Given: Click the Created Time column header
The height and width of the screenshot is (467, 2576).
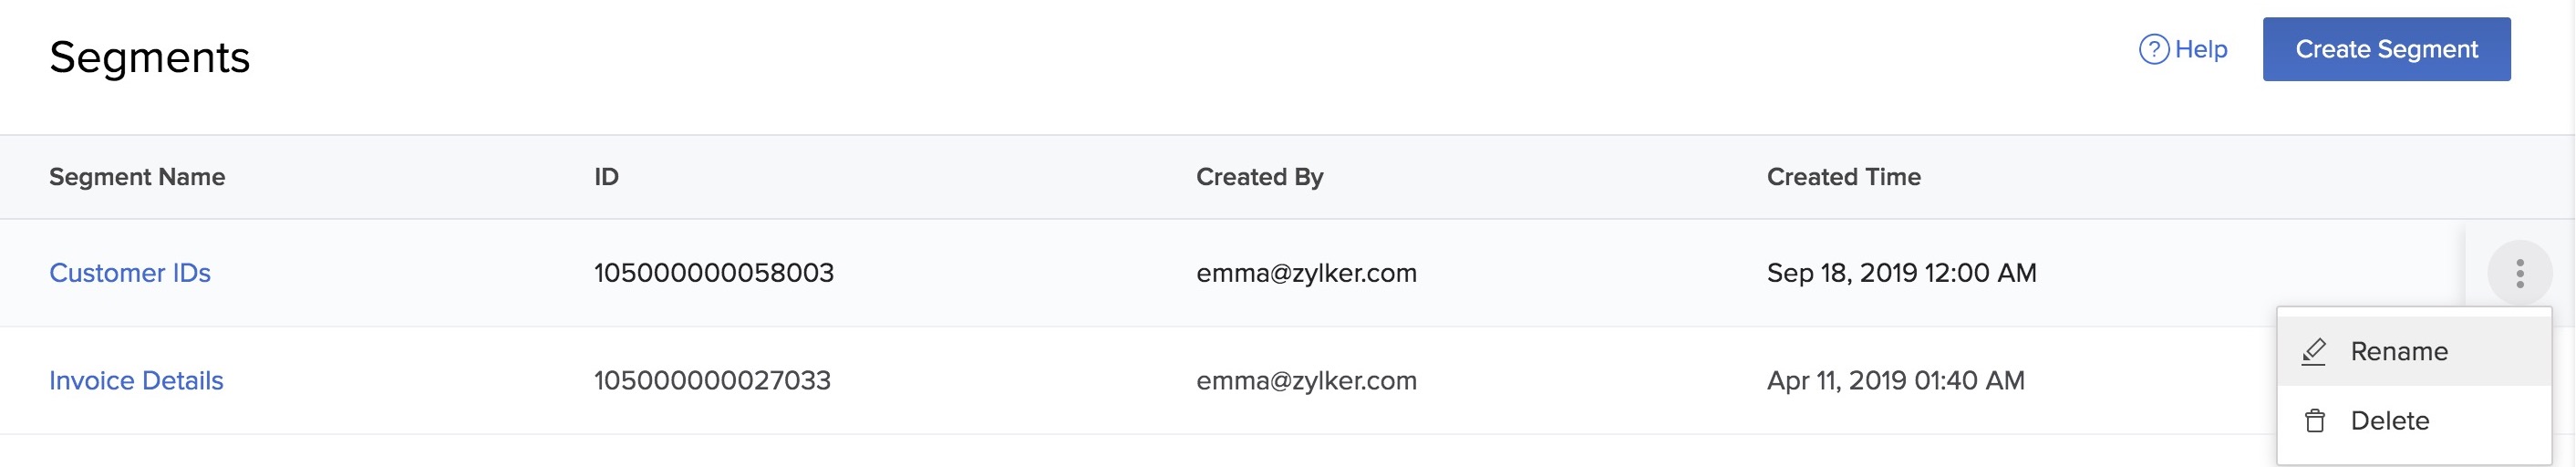Looking at the screenshot, I should (x=1843, y=177).
